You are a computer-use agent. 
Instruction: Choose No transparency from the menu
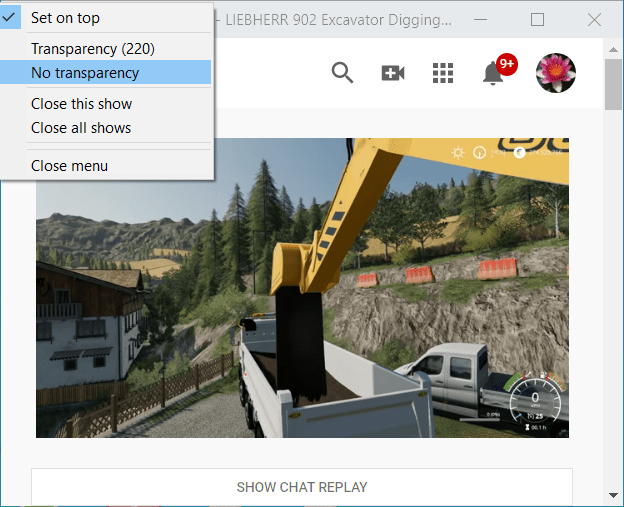pyautogui.click(x=105, y=72)
